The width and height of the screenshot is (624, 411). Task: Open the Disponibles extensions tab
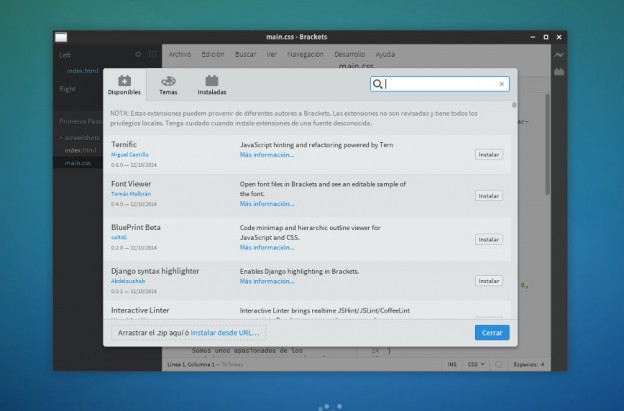(125, 84)
